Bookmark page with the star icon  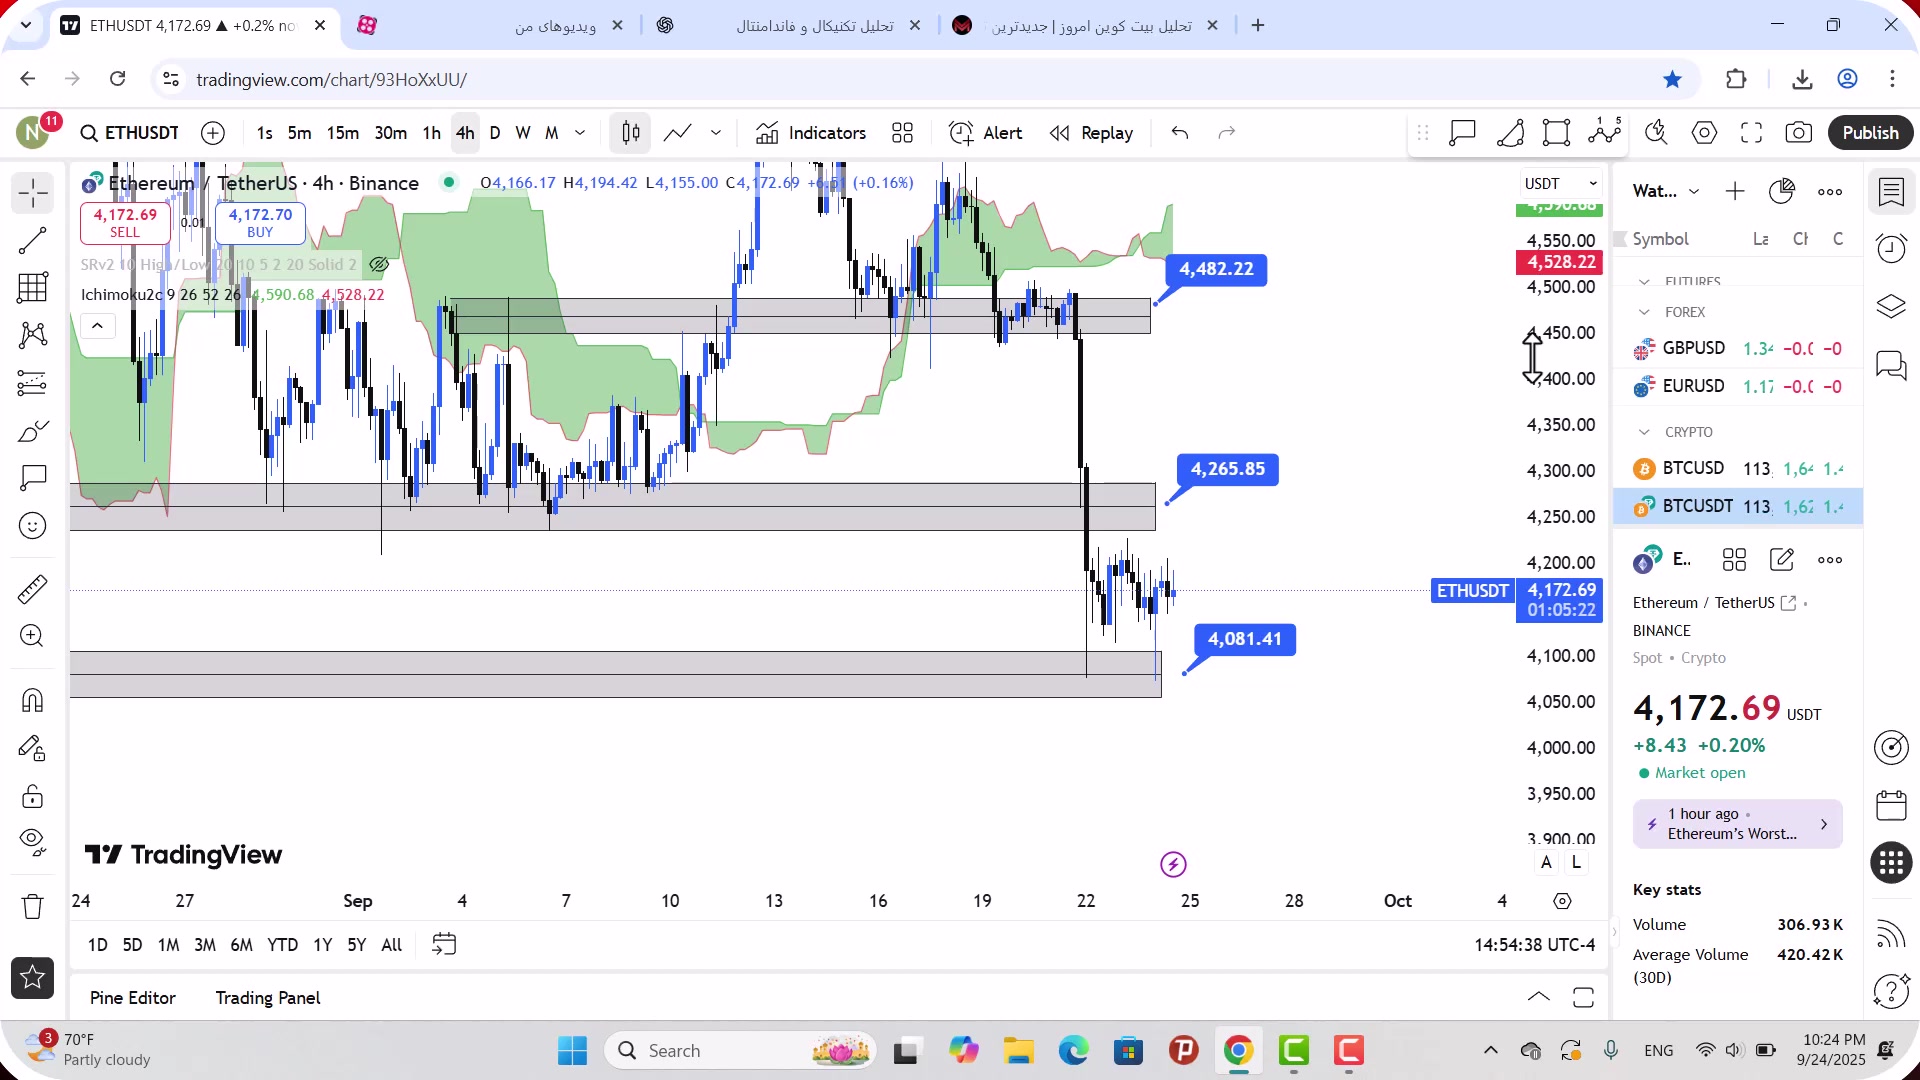(1672, 79)
